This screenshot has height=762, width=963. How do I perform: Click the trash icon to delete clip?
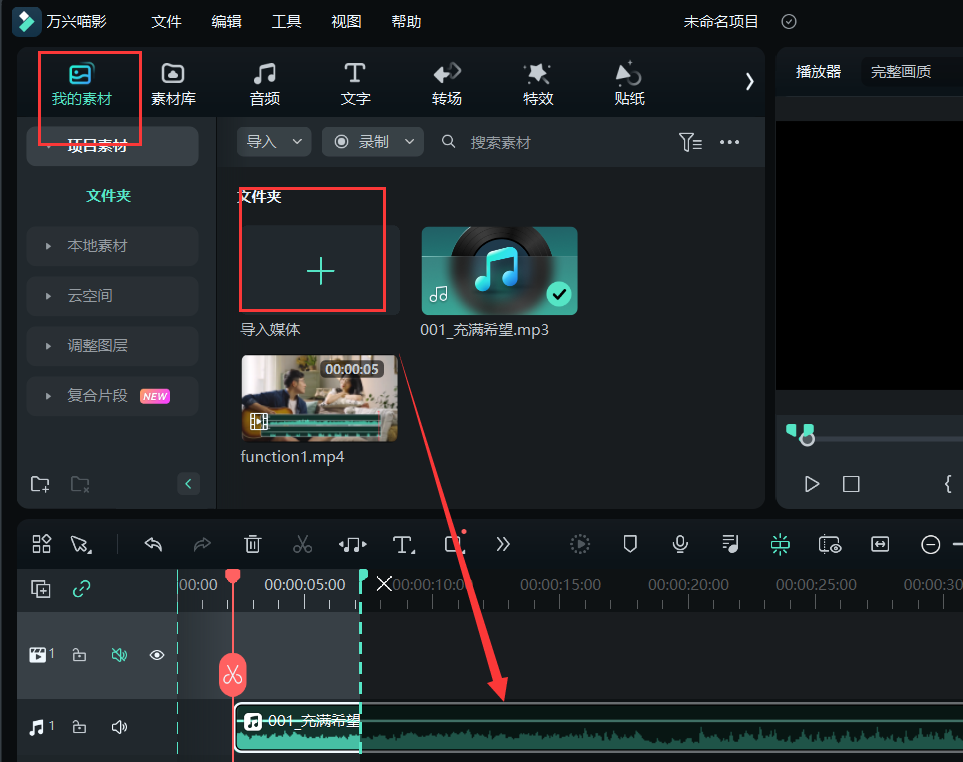coord(252,544)
